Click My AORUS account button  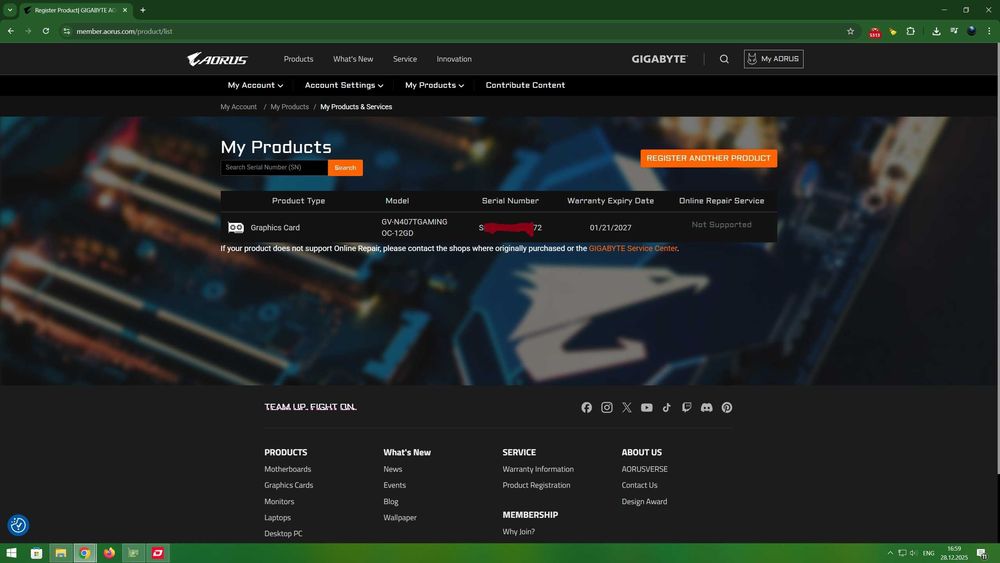point(774,59)
